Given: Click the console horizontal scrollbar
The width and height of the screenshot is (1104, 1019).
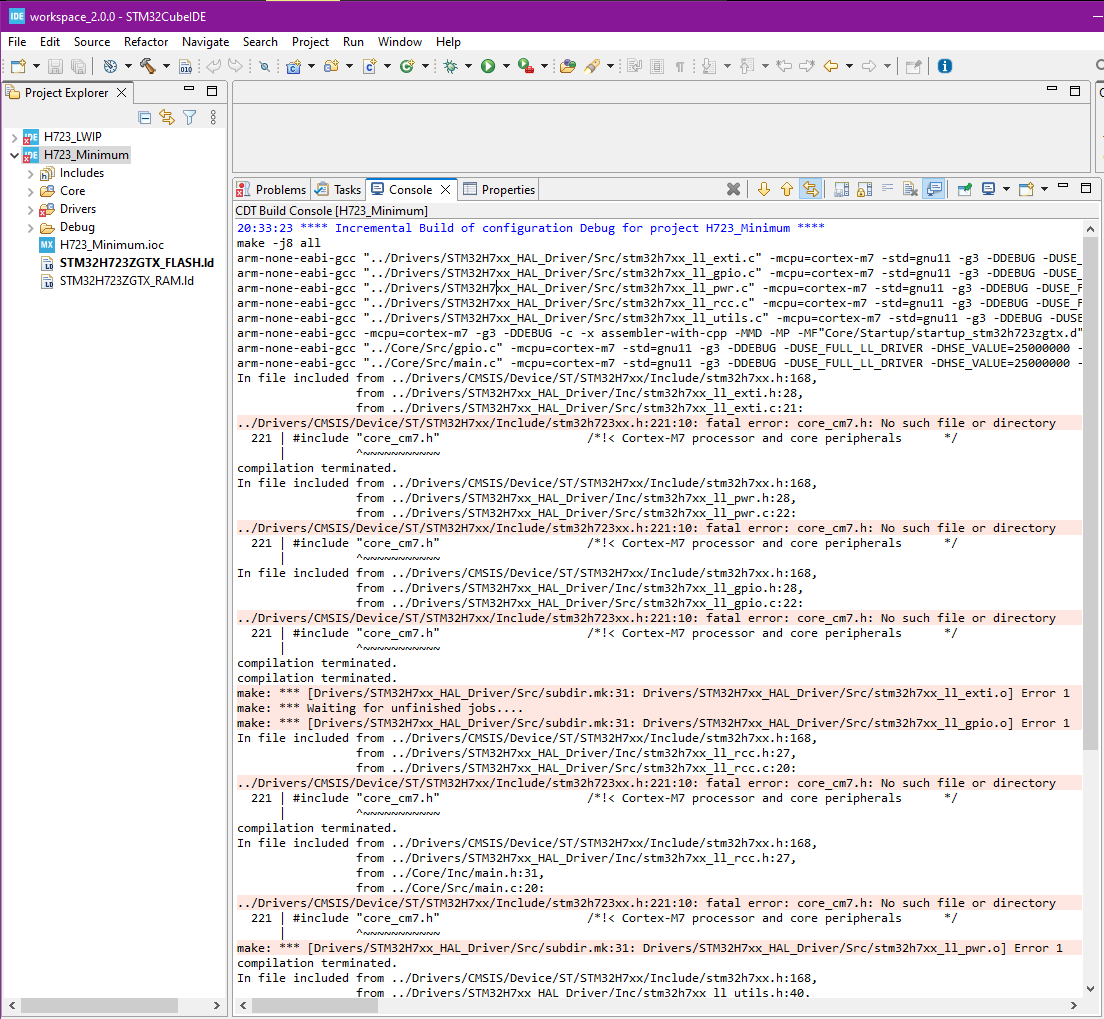Looking at the screenshot, I should [315, 1005].
